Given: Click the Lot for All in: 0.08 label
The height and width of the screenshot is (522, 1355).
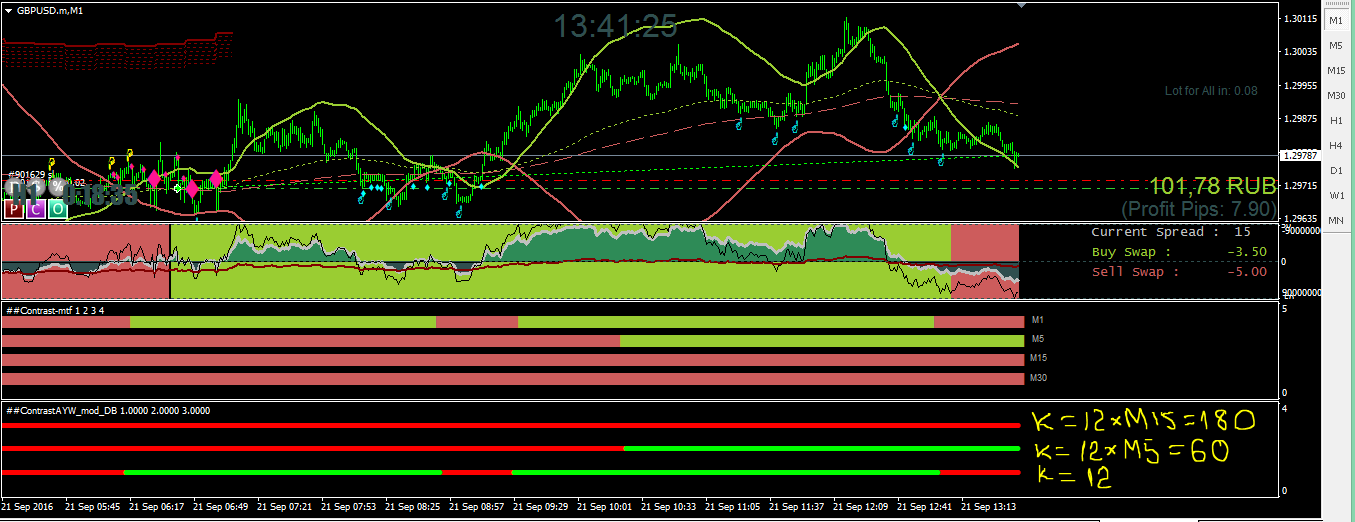Looking at the screenshot, I should click(1211, 91).
